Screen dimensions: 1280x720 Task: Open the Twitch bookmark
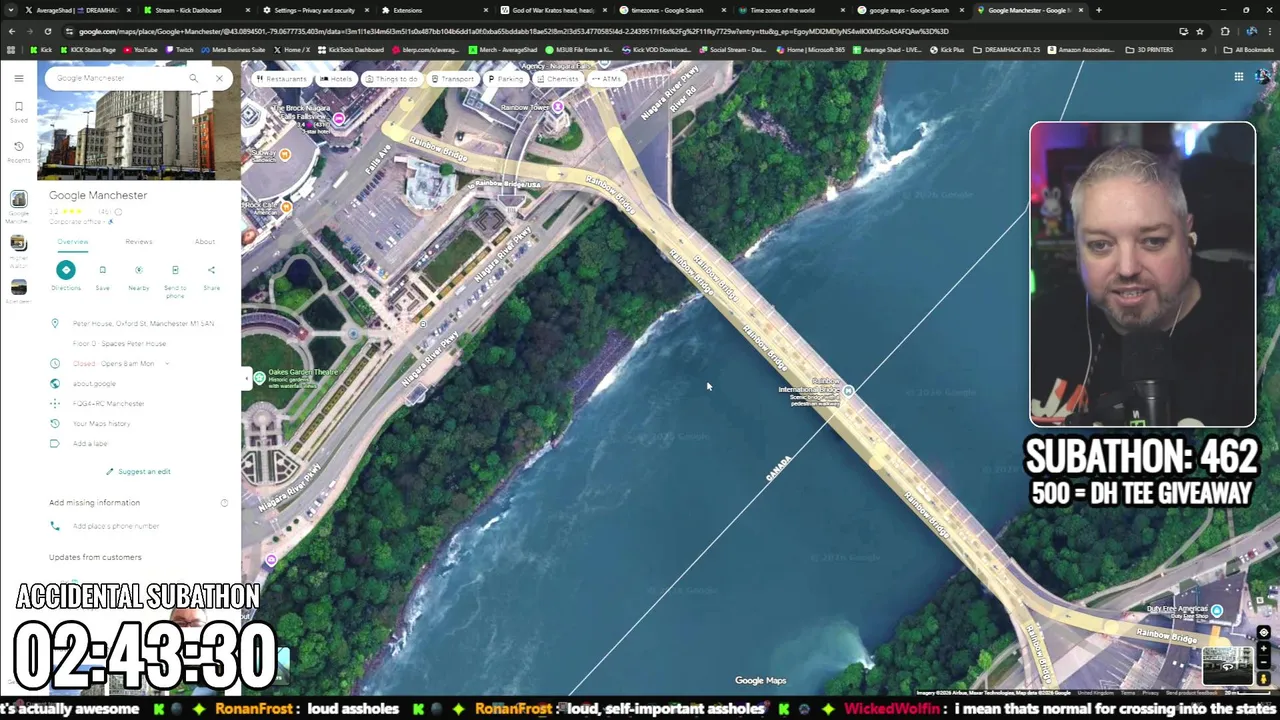tap(181, 50)
